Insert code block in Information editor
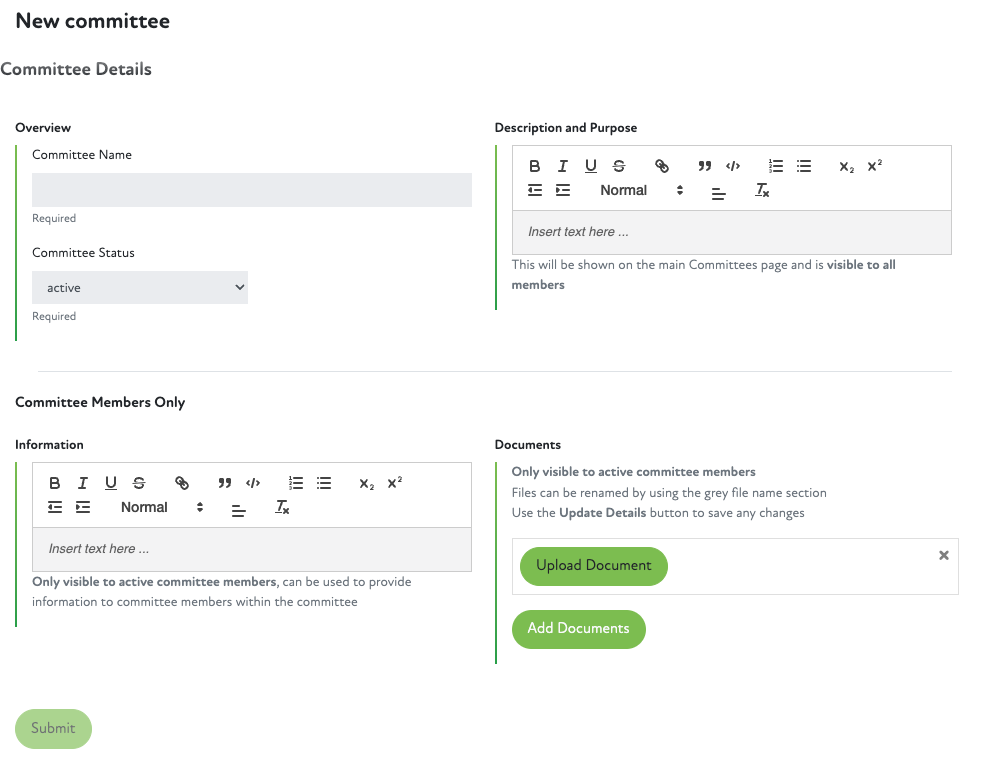This screenshot has width=988, height=764. point(253,484)
